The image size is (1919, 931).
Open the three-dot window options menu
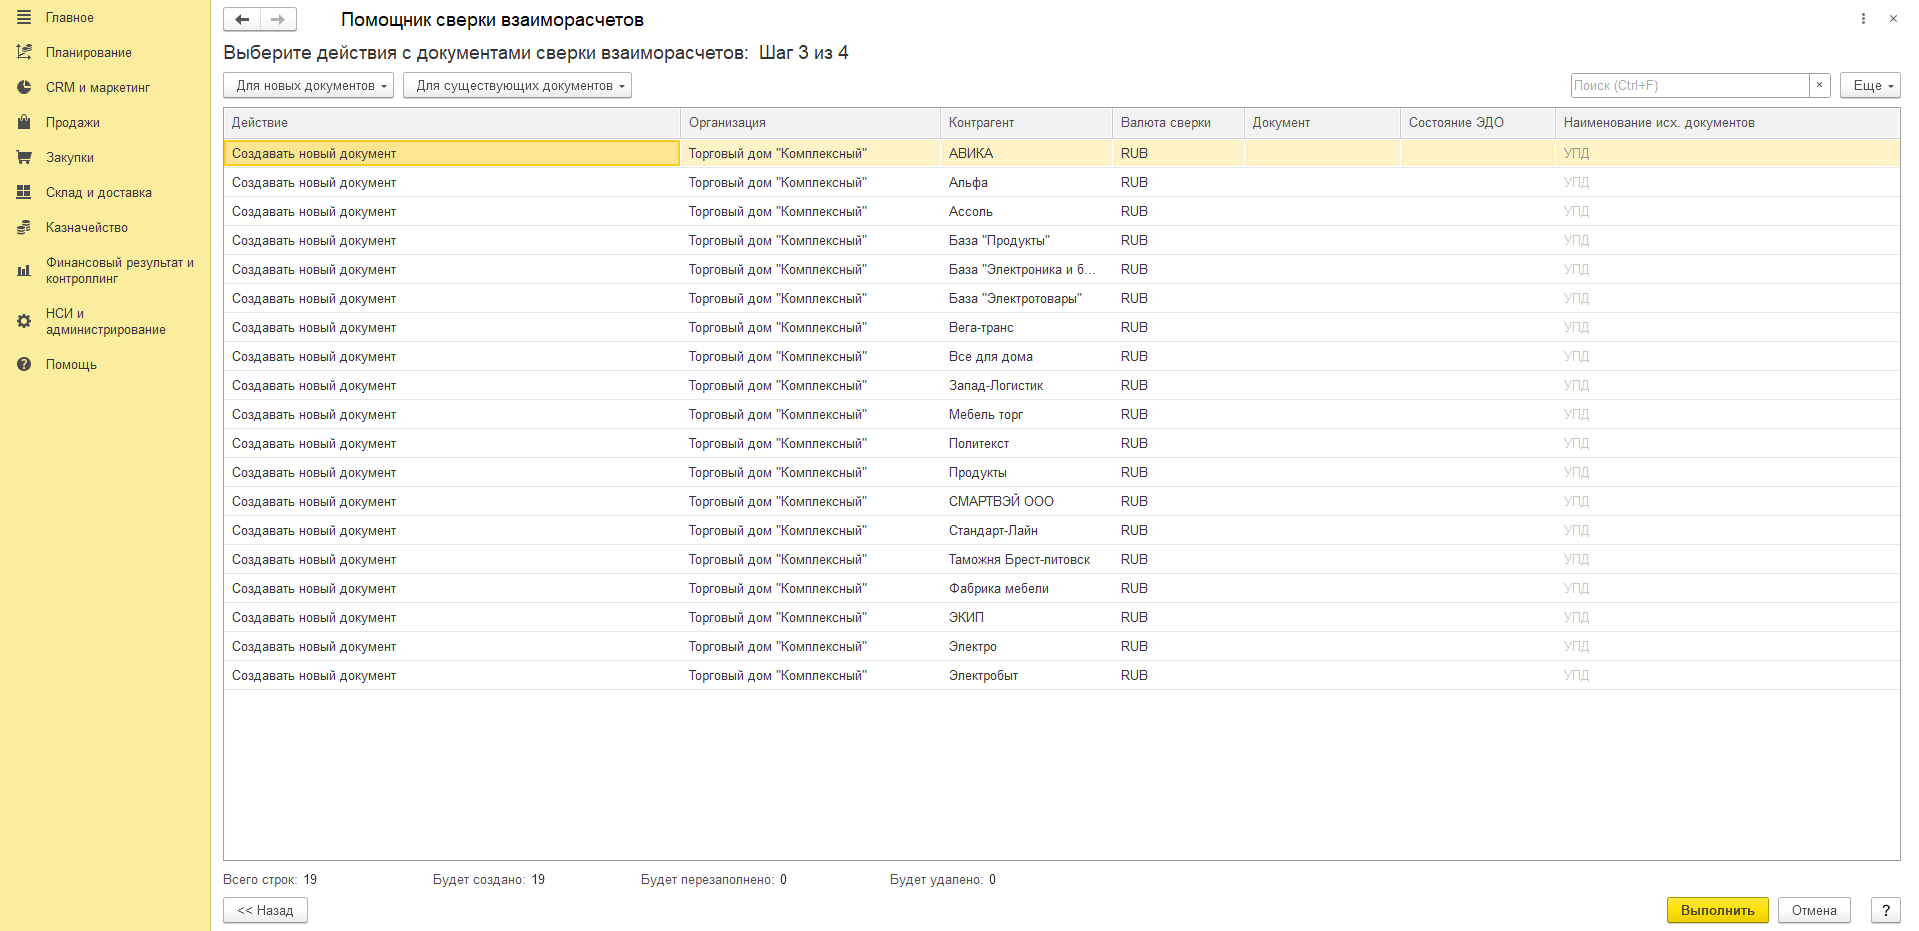(1863, 18)
